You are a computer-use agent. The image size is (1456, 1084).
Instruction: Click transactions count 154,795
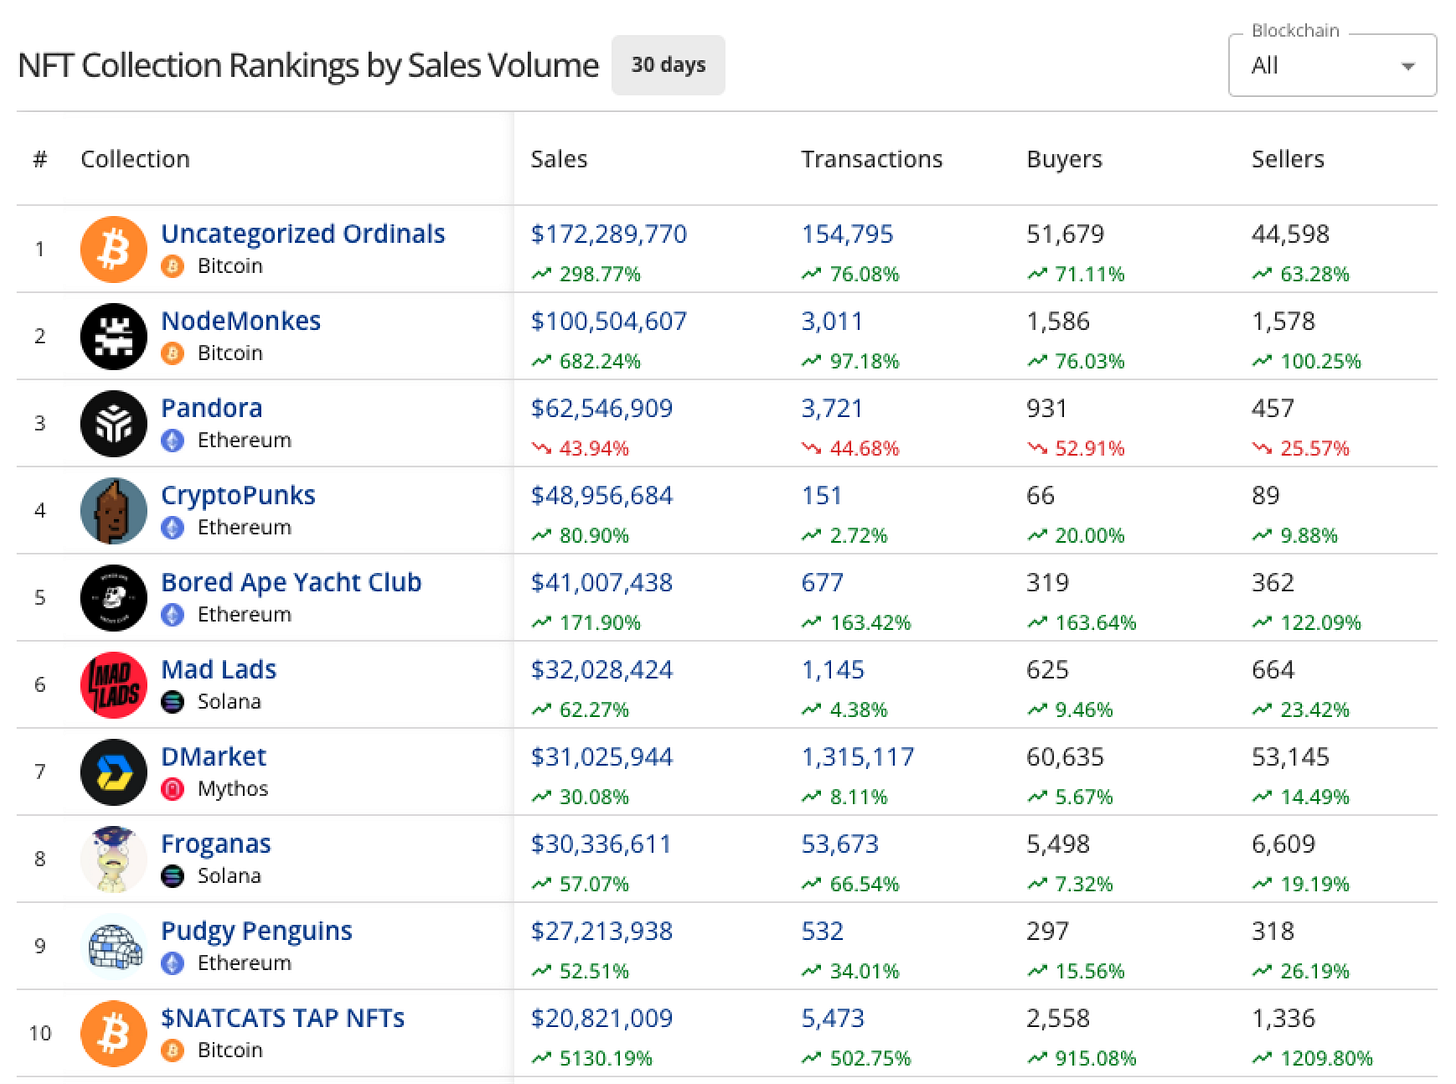848,234
